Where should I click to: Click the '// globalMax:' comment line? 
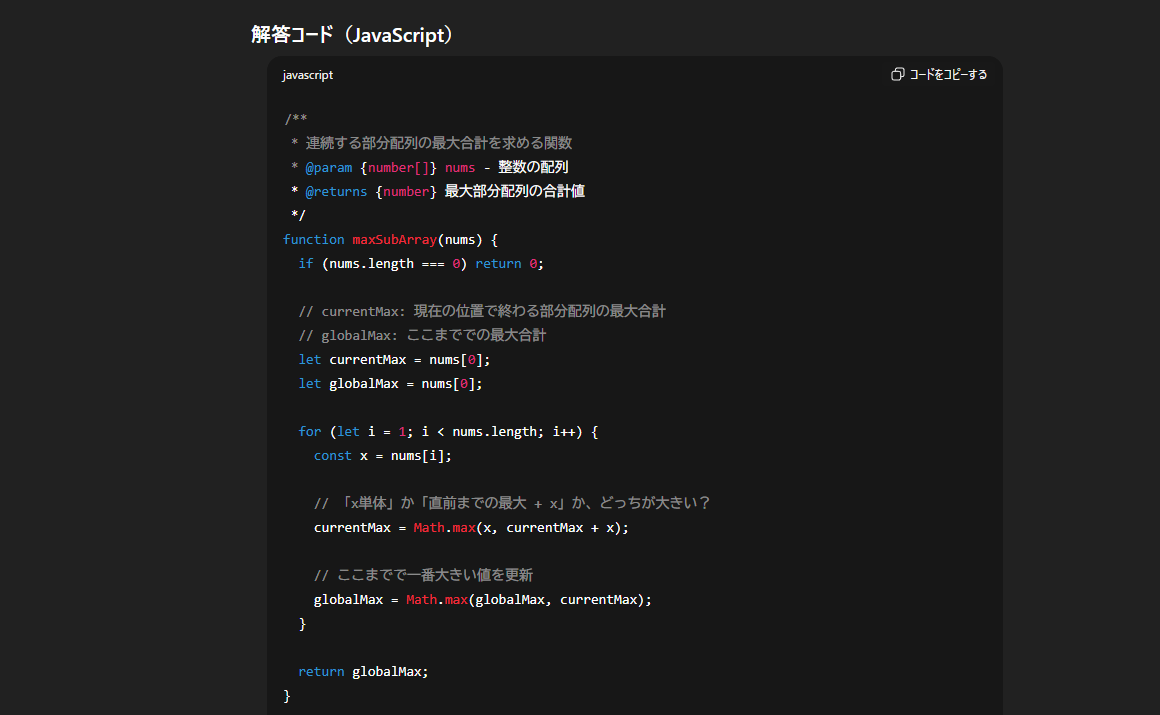[x=422, y=335]
